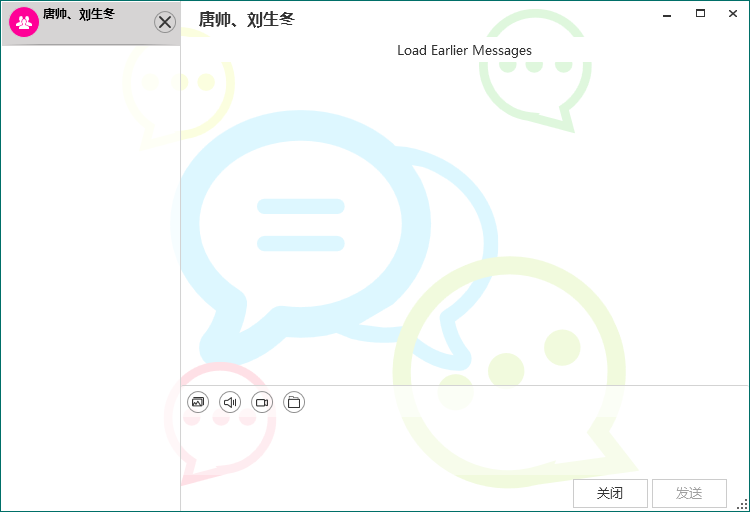Select the 唐帅、刘生冬 chat in sidebar
Viewport: 750px width, 512px height.
90,22
